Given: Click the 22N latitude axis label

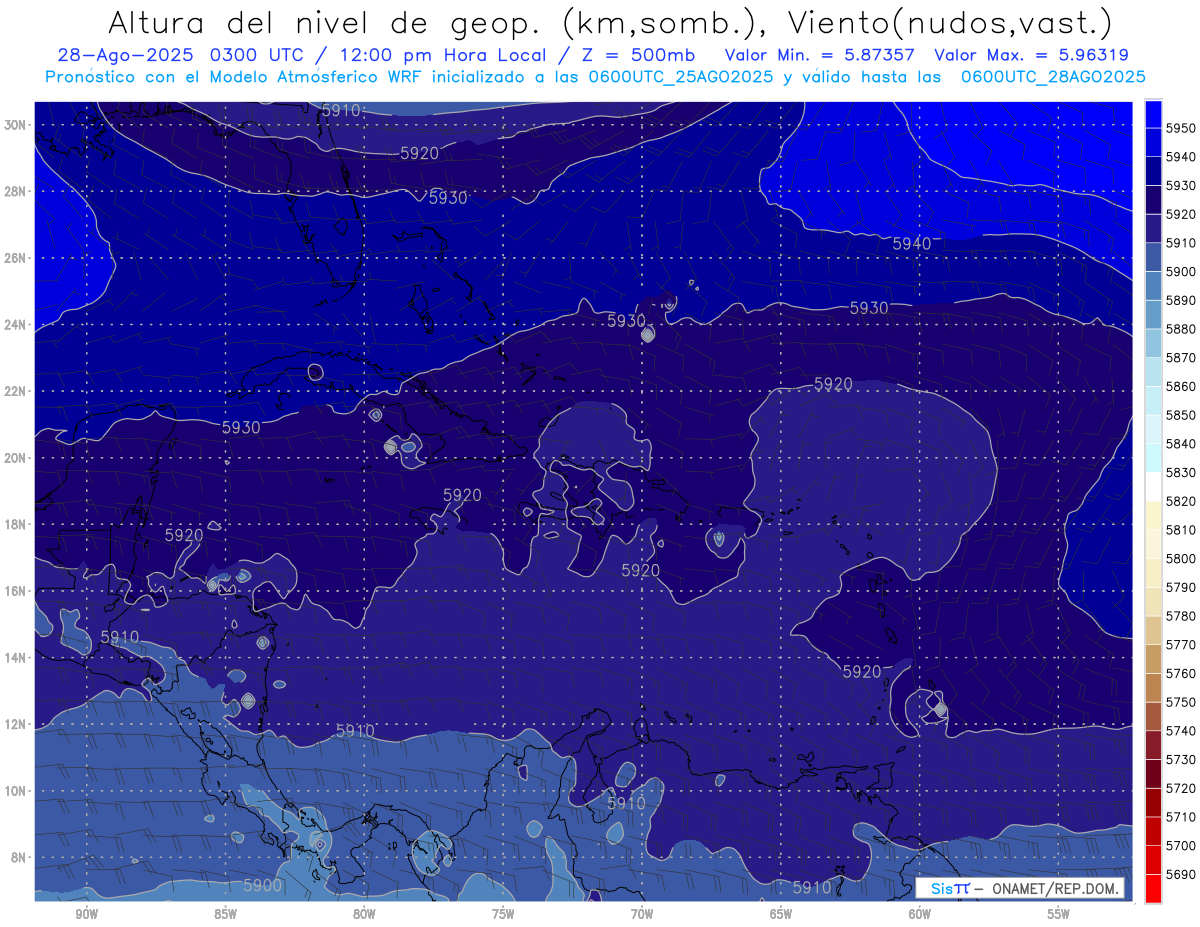Looking at the screenshot, I should pyautogui.click(x=15, y=391).
